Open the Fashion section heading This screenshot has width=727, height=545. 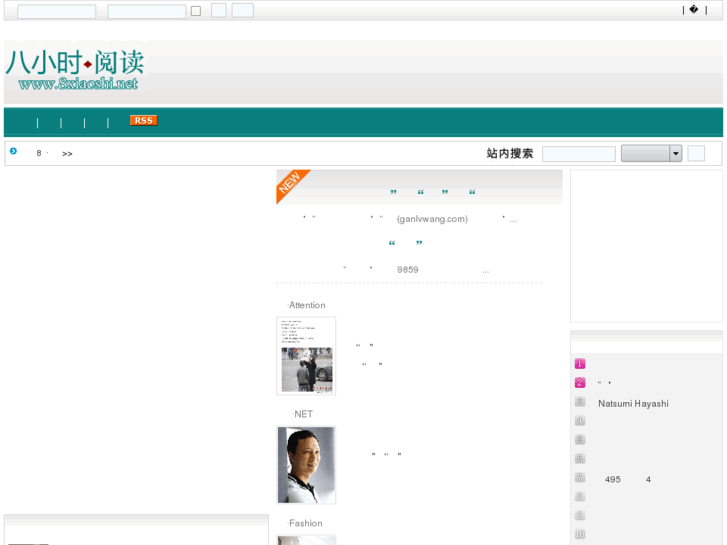[305, 523]
